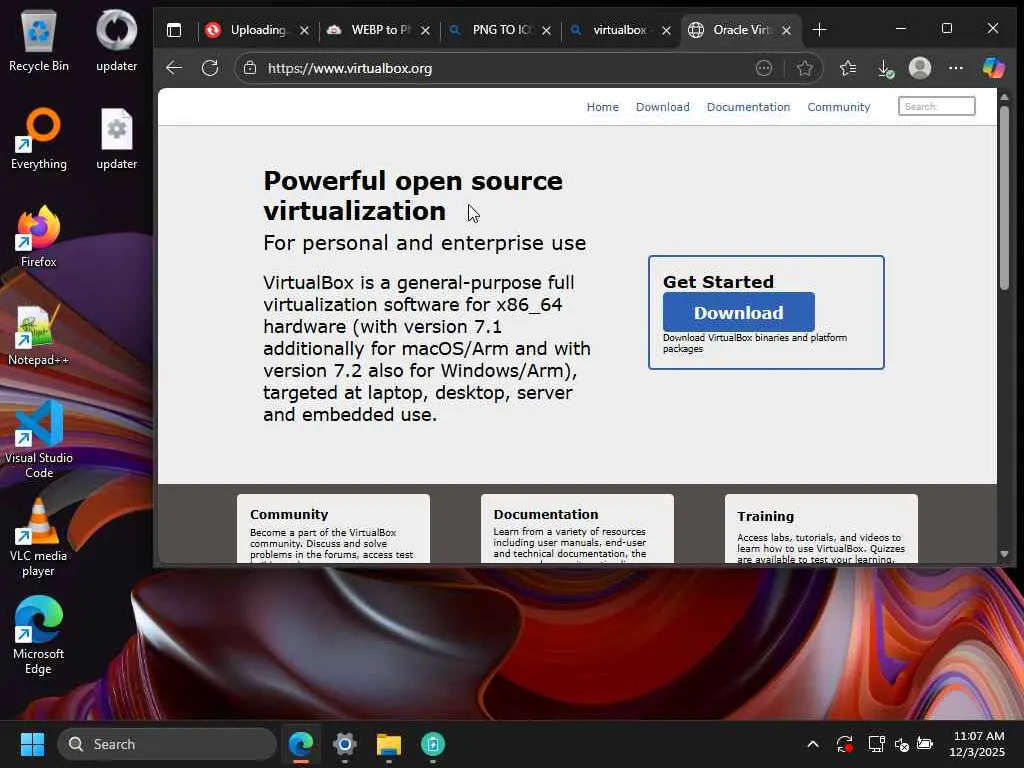Click the address bar URL
This screenshot has height=768, width=1024.
[350, 68]
